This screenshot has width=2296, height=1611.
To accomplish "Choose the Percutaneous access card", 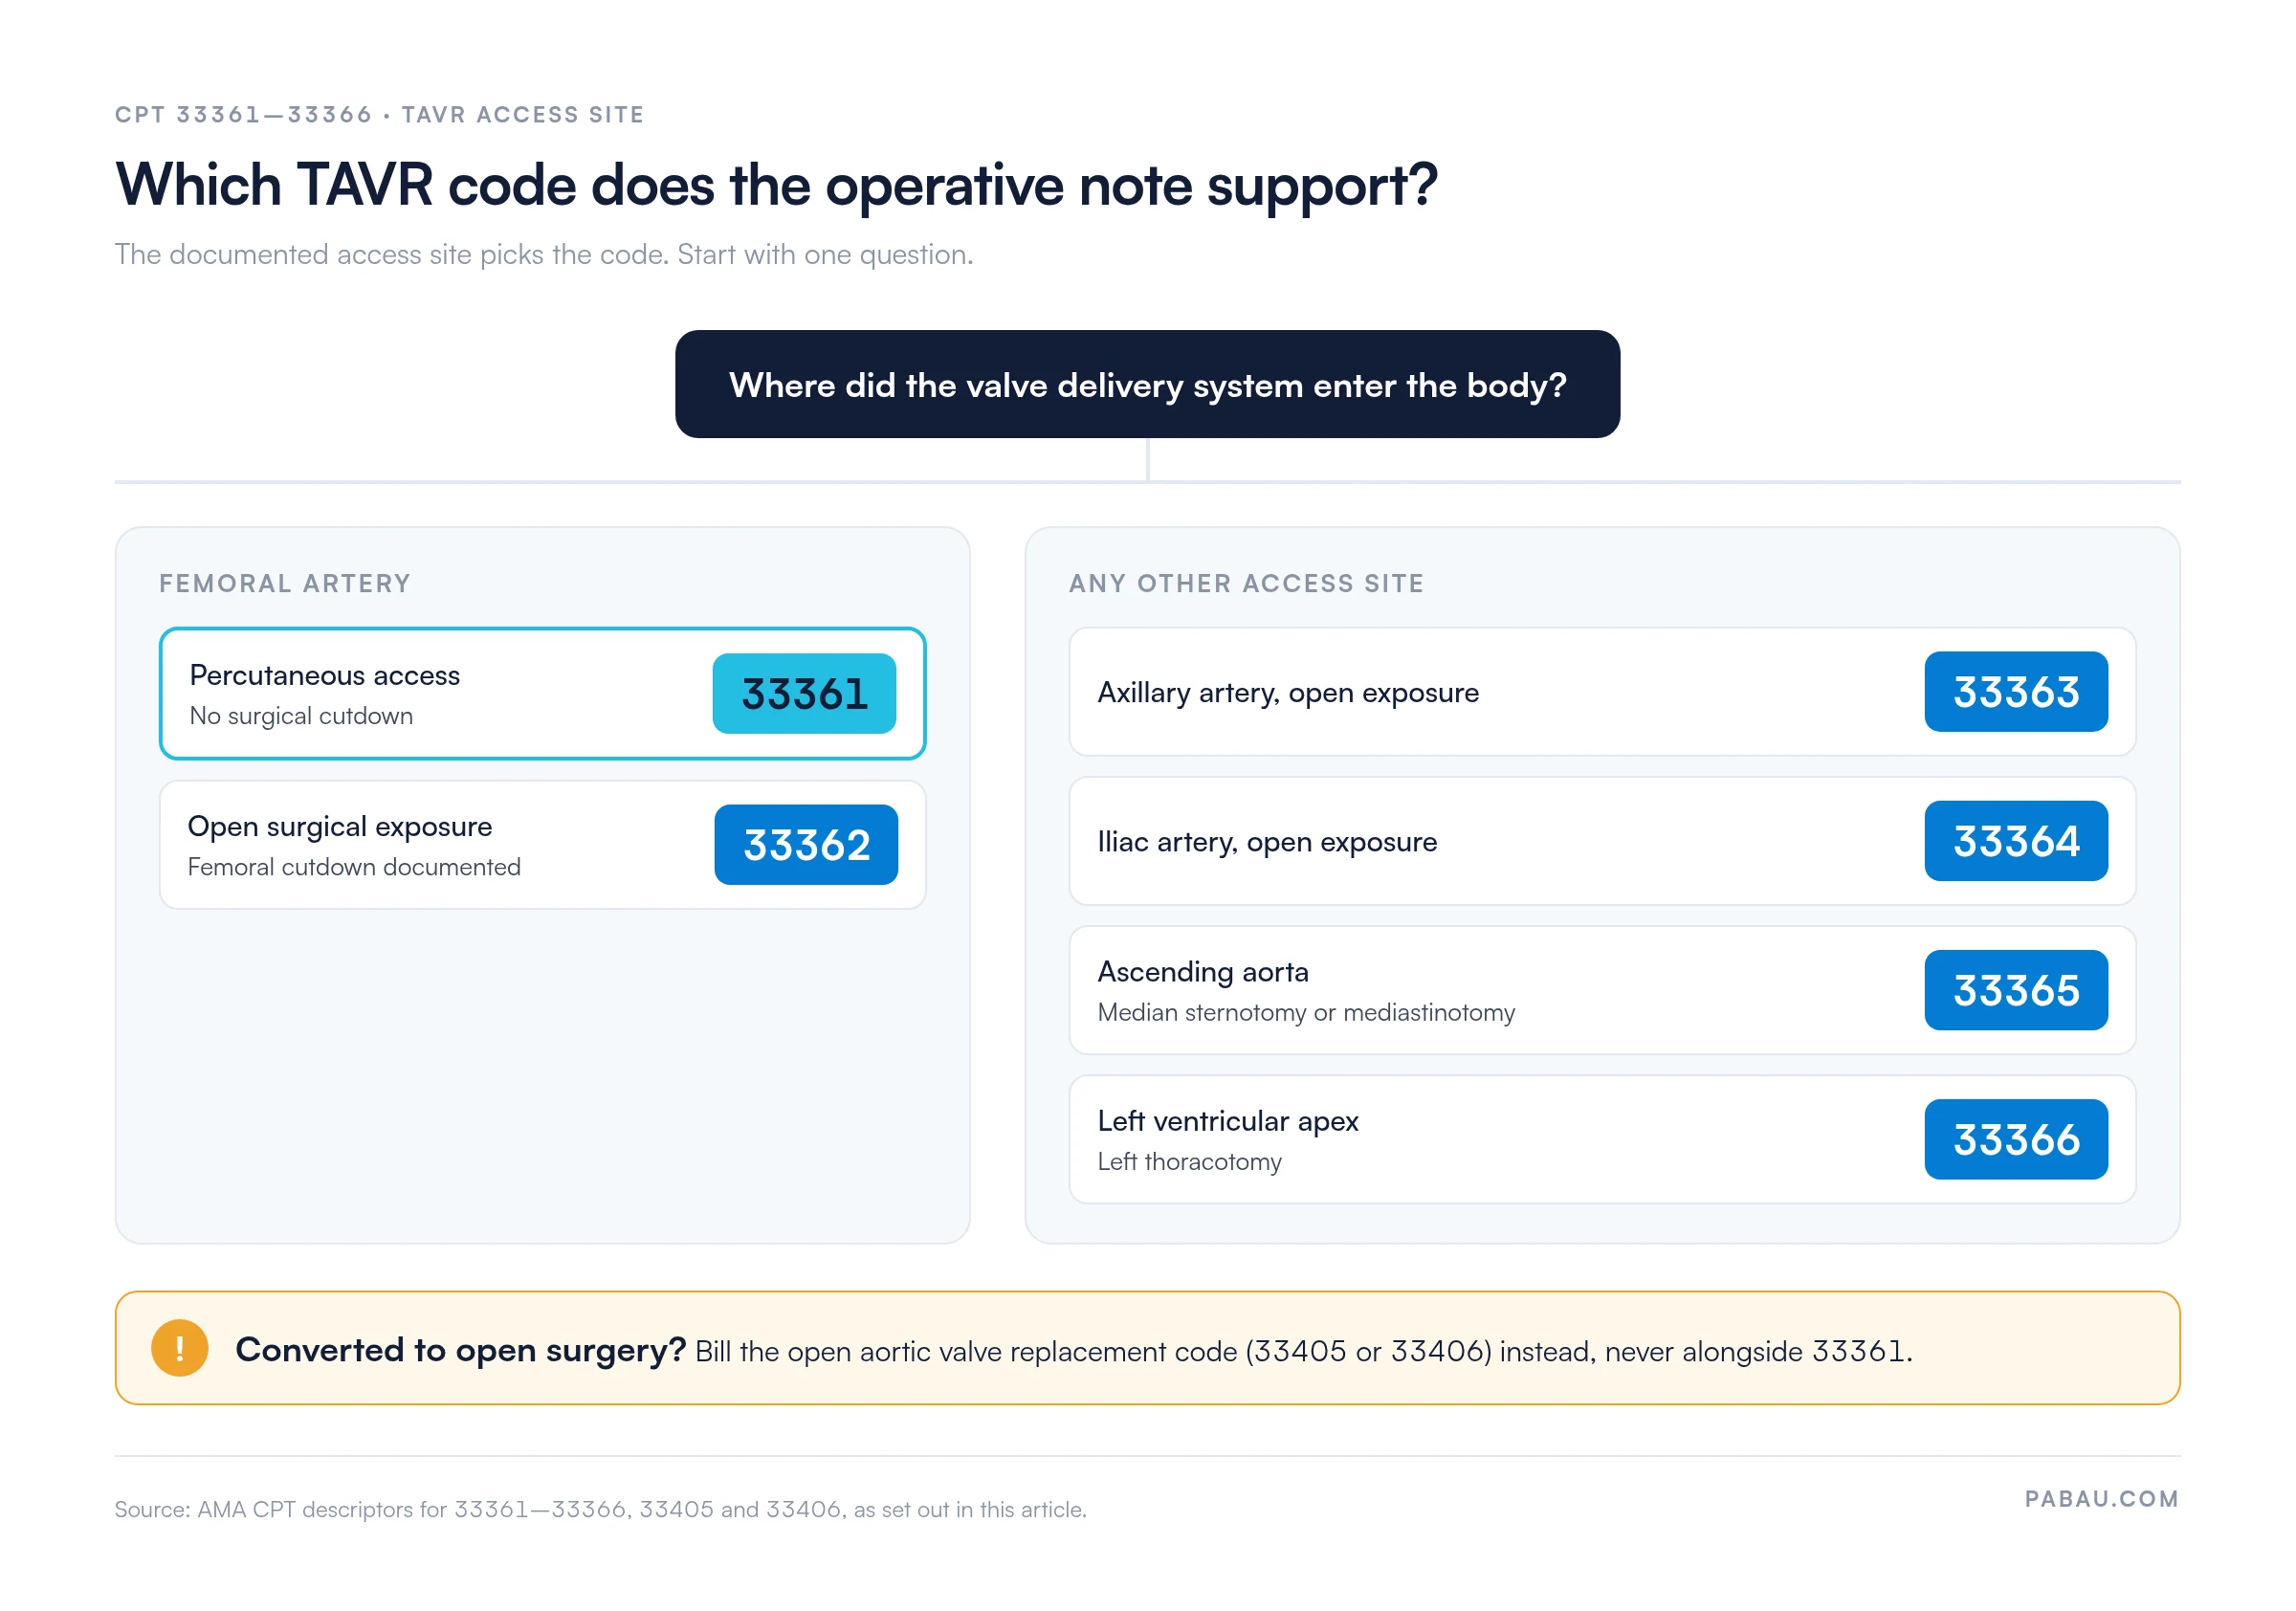I will pyautogui.click(x=542, y=693).
